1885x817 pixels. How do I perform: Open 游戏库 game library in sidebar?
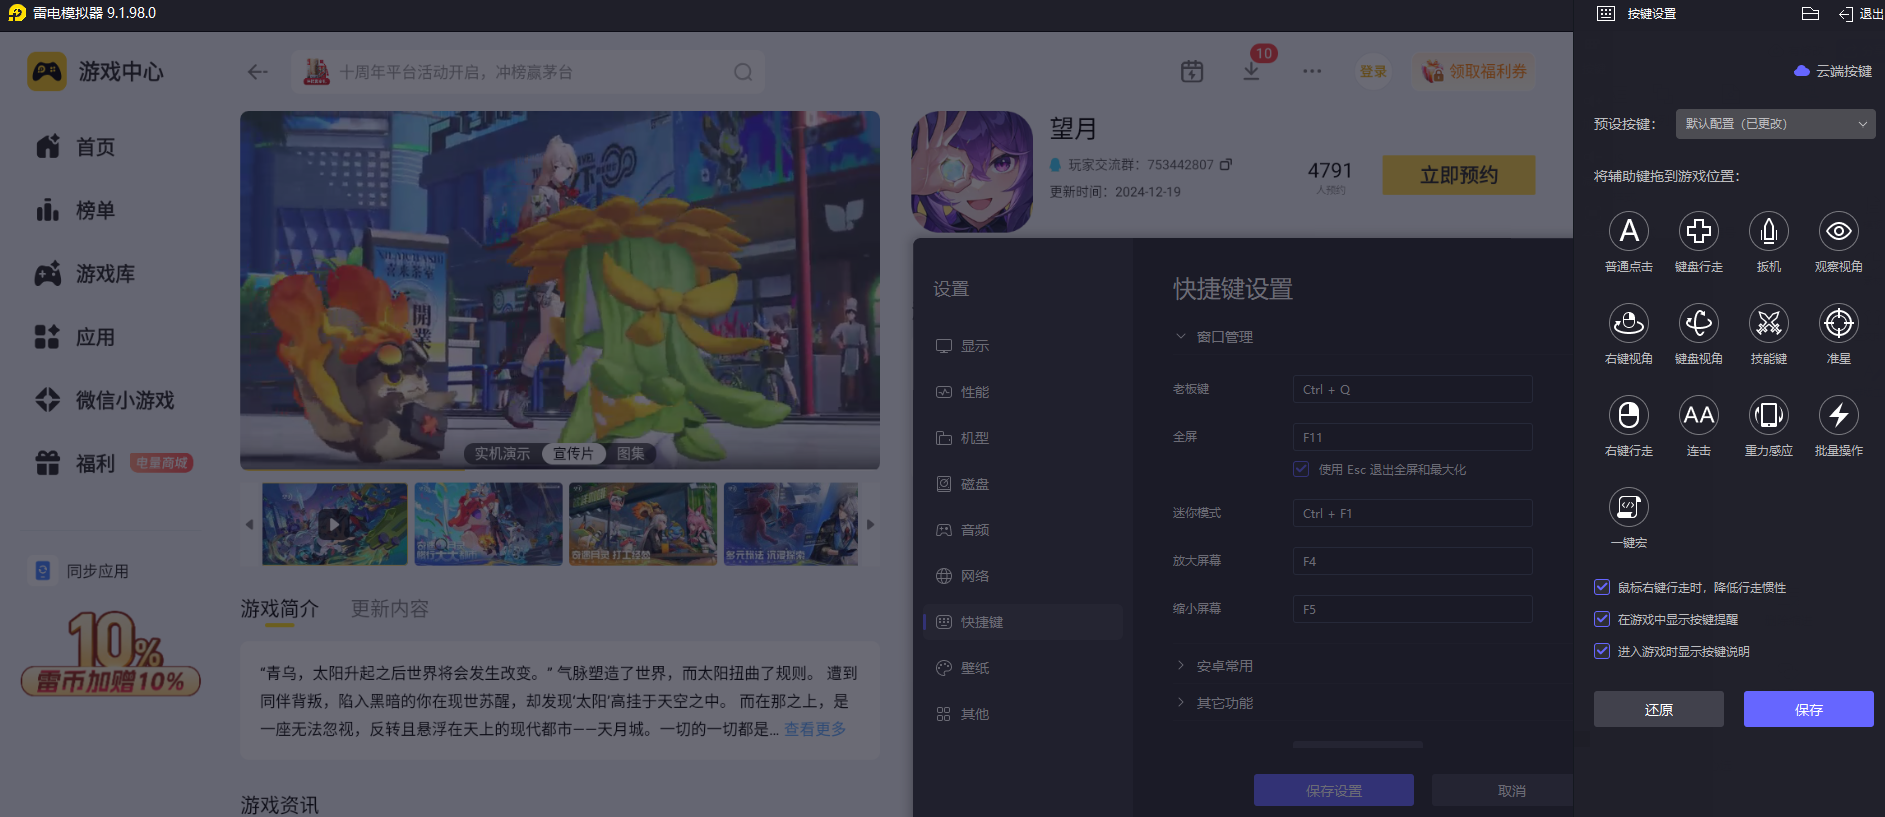[85, 274]
